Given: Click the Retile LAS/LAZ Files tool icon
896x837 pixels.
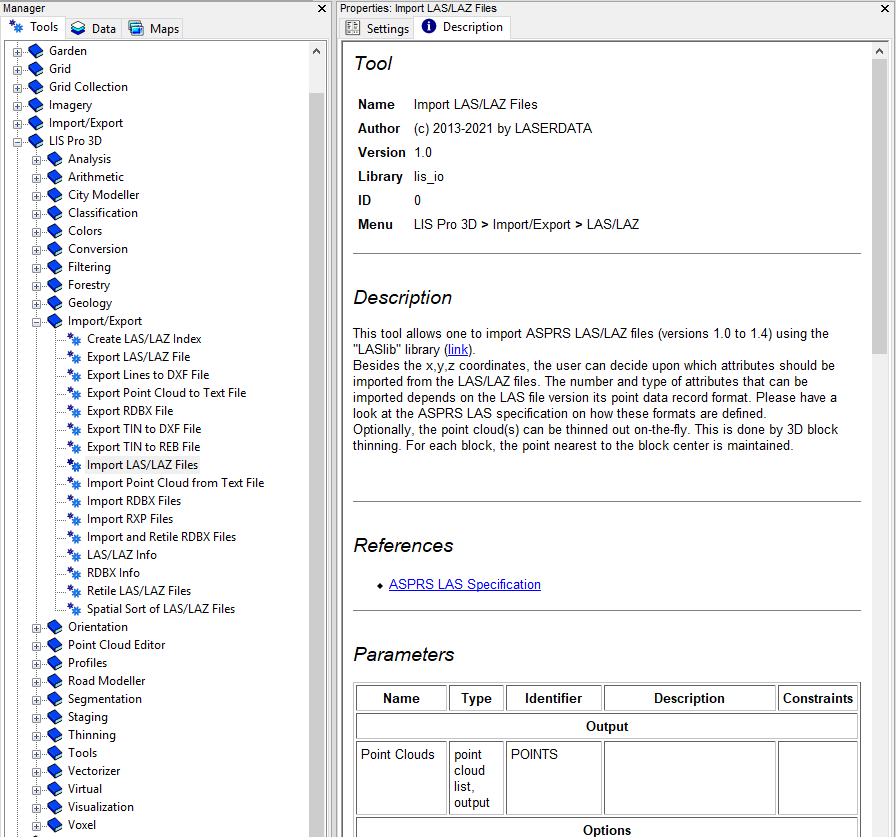Looking at the screenshot, I should [x=74, y=591].
